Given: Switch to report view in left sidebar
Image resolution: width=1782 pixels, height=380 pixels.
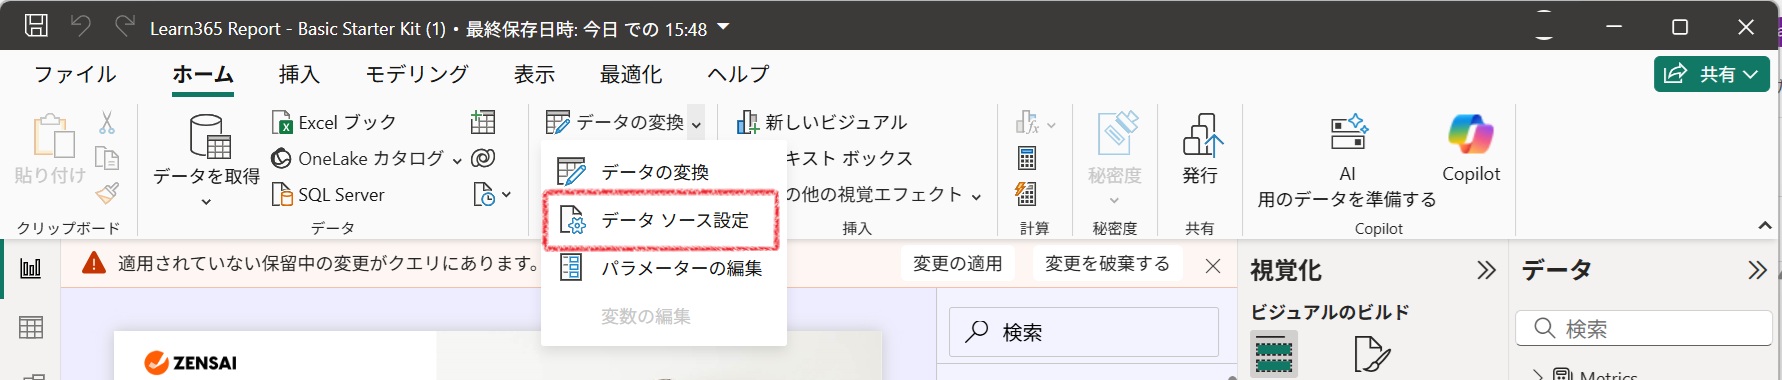Looking at the screenshot, I should 31,268.
